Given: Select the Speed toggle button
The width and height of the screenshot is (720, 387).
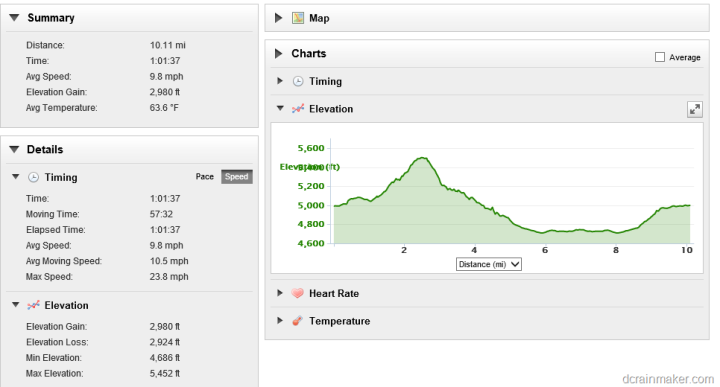Looking at the screenshot, I should 236,177.
